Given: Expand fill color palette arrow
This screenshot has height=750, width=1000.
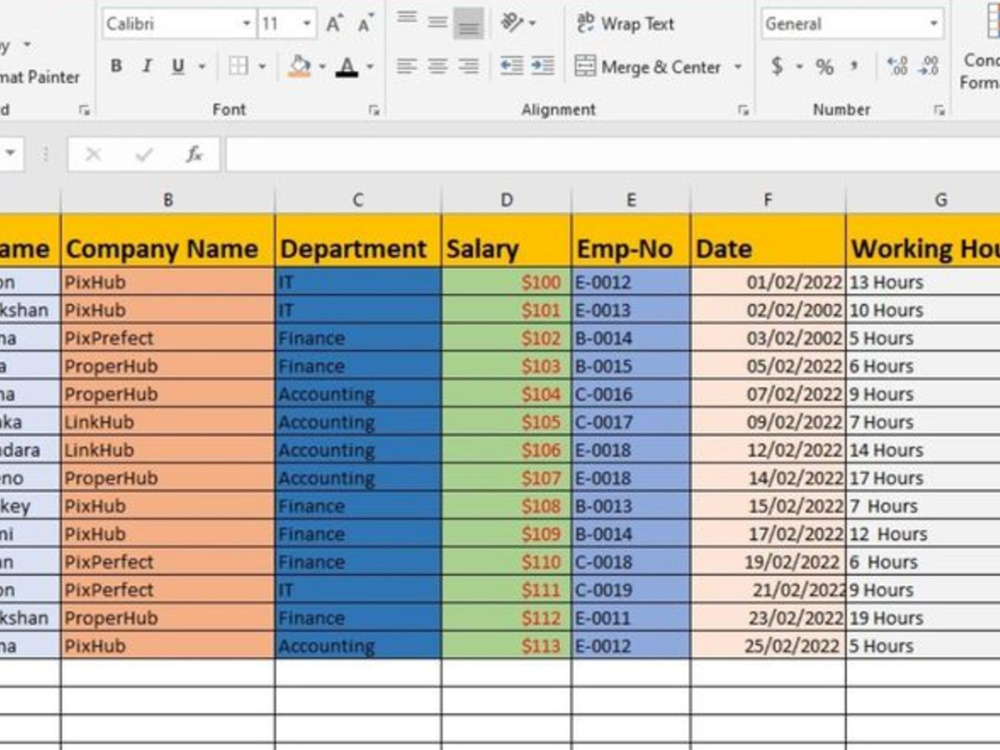Looking at the screenshot, I should pyautogui.click(x=322, y=66).
